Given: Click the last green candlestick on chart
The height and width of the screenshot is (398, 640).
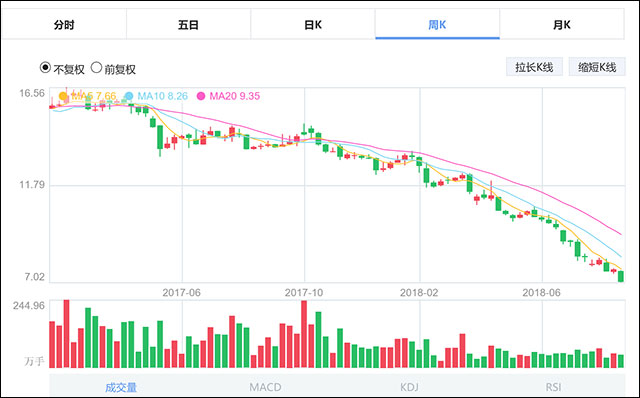Looking at the screenshot, I should coord(621,276).
